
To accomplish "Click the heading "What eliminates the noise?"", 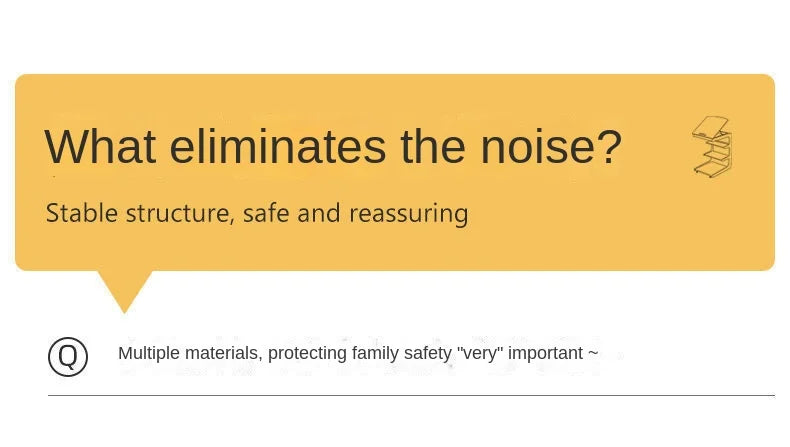I will [333, 147].
